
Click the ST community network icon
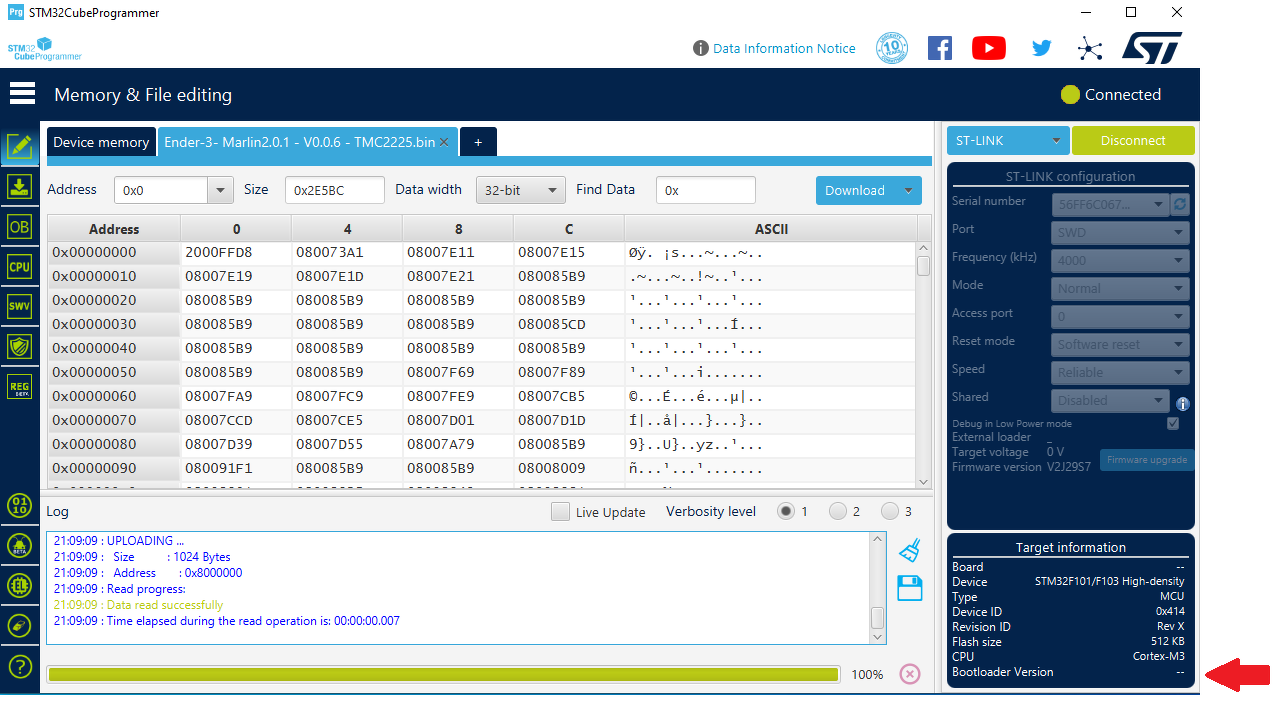click(x=1089, y=48)
